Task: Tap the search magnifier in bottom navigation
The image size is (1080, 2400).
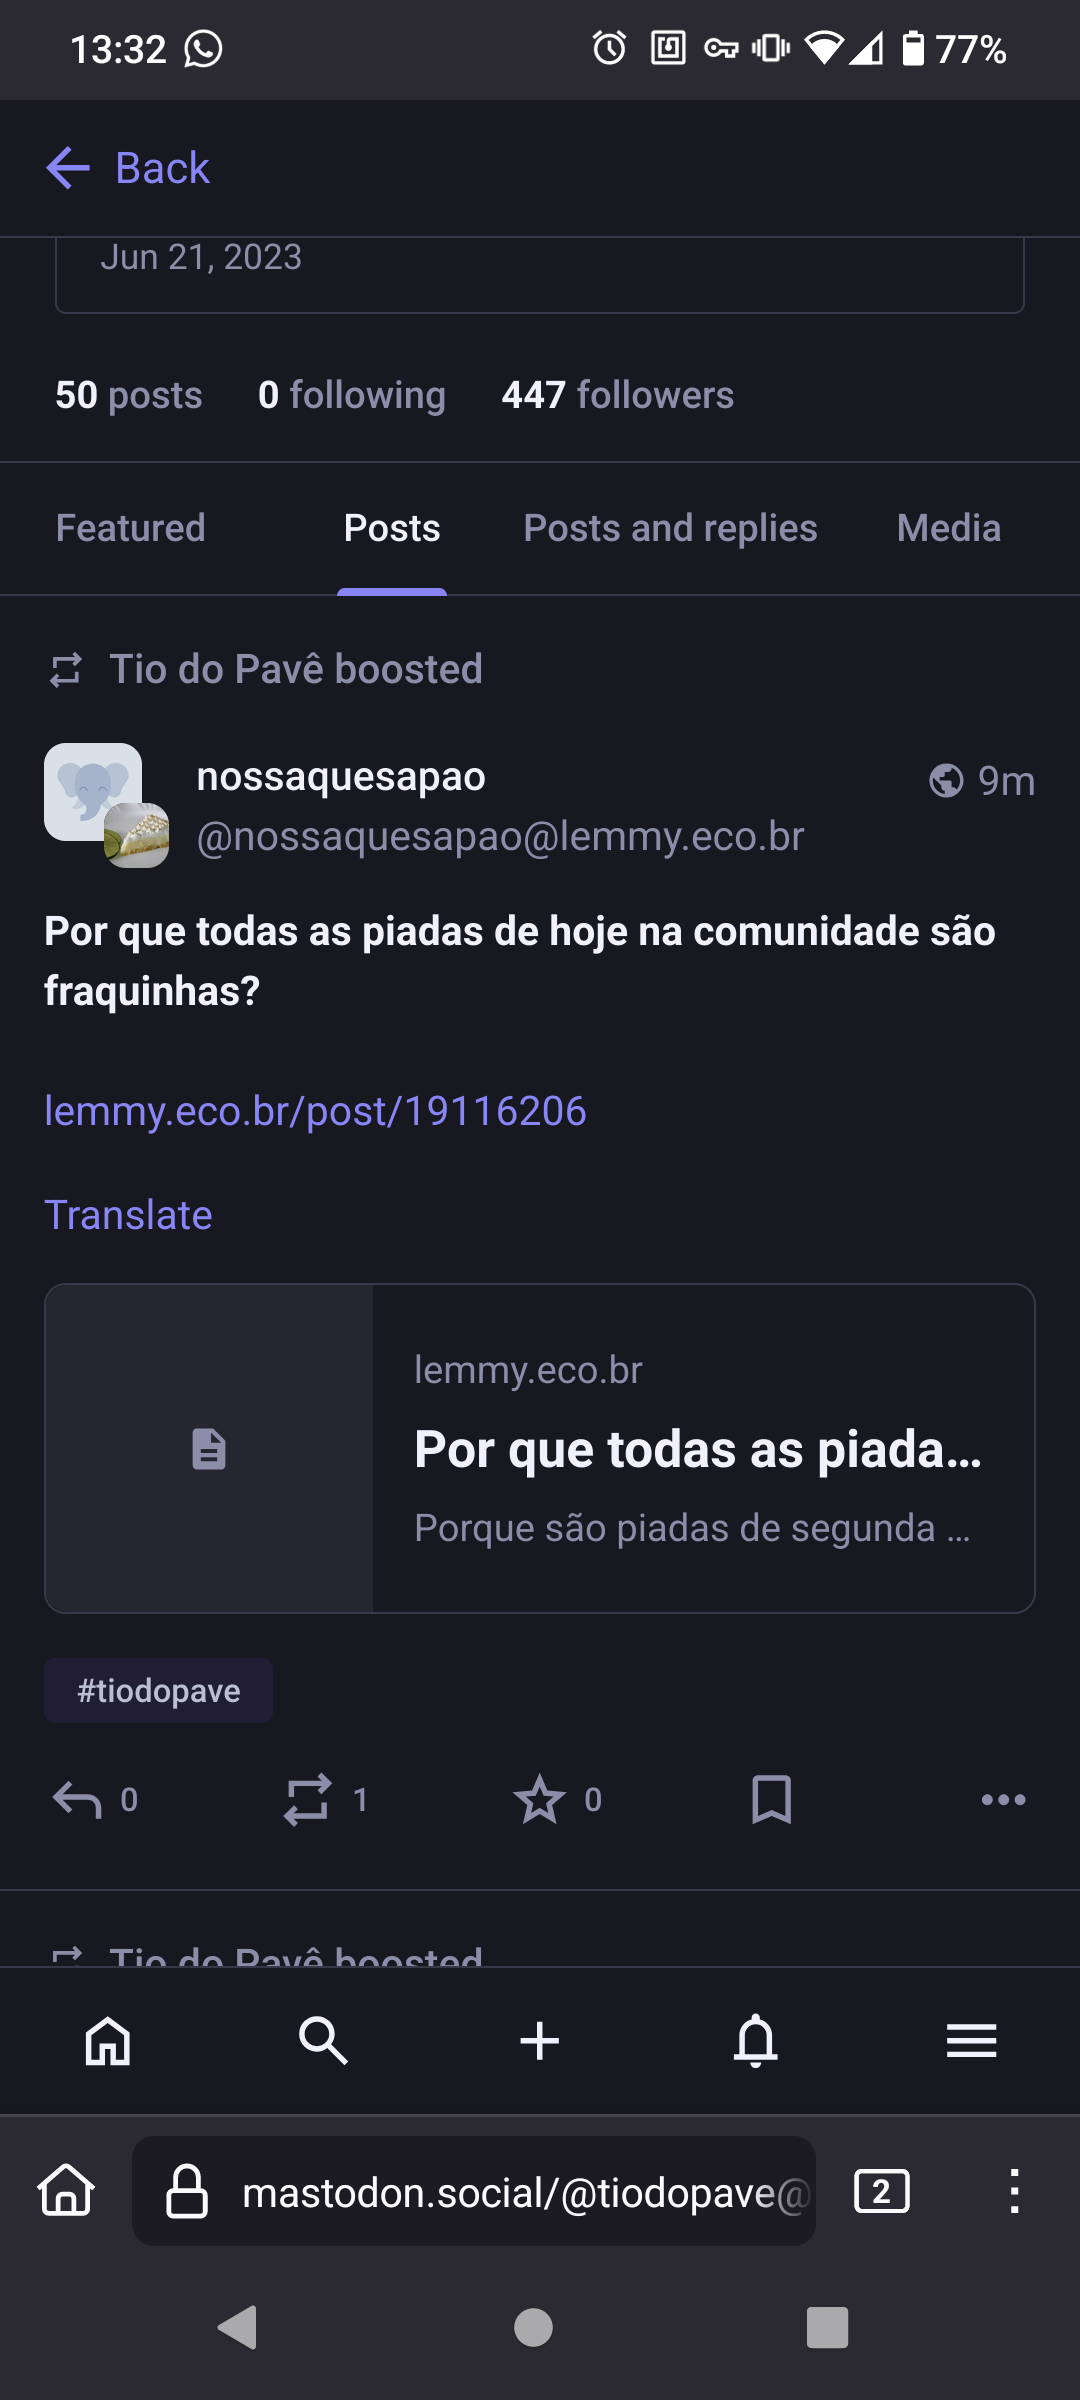Action: (323, 2040)
